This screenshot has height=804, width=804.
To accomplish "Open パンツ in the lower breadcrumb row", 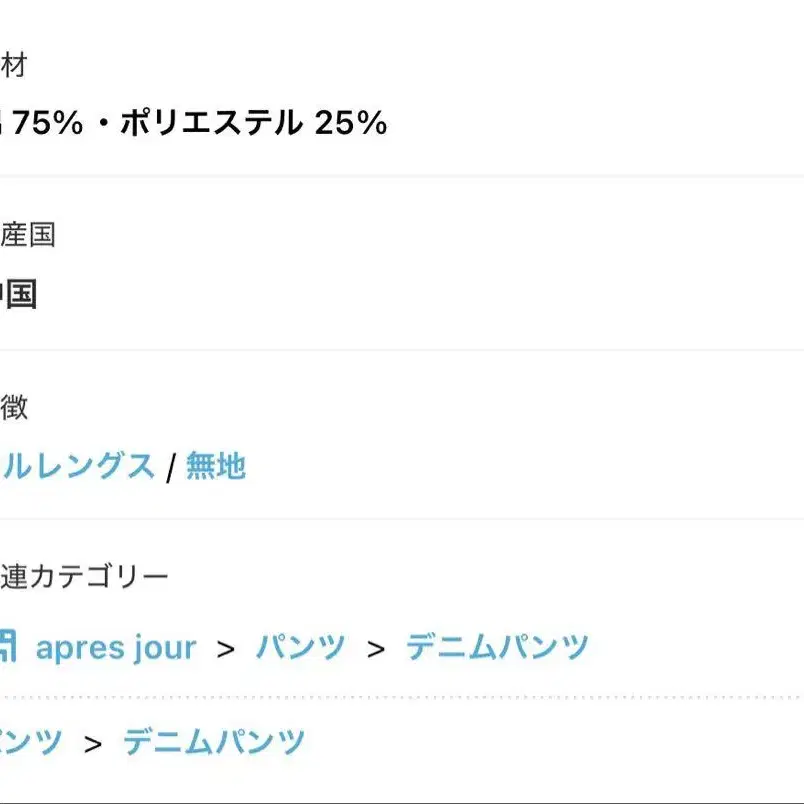I will [x=30, y=741].
